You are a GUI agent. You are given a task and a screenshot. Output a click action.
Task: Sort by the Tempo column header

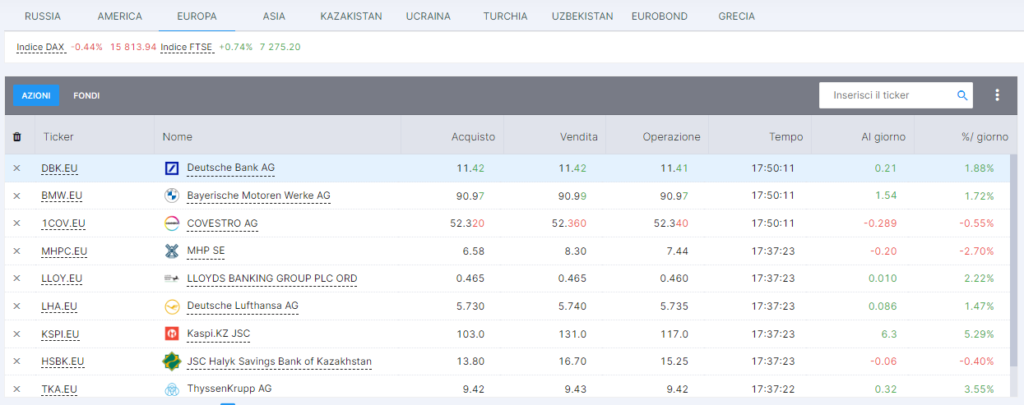click(x=786, y=137)
